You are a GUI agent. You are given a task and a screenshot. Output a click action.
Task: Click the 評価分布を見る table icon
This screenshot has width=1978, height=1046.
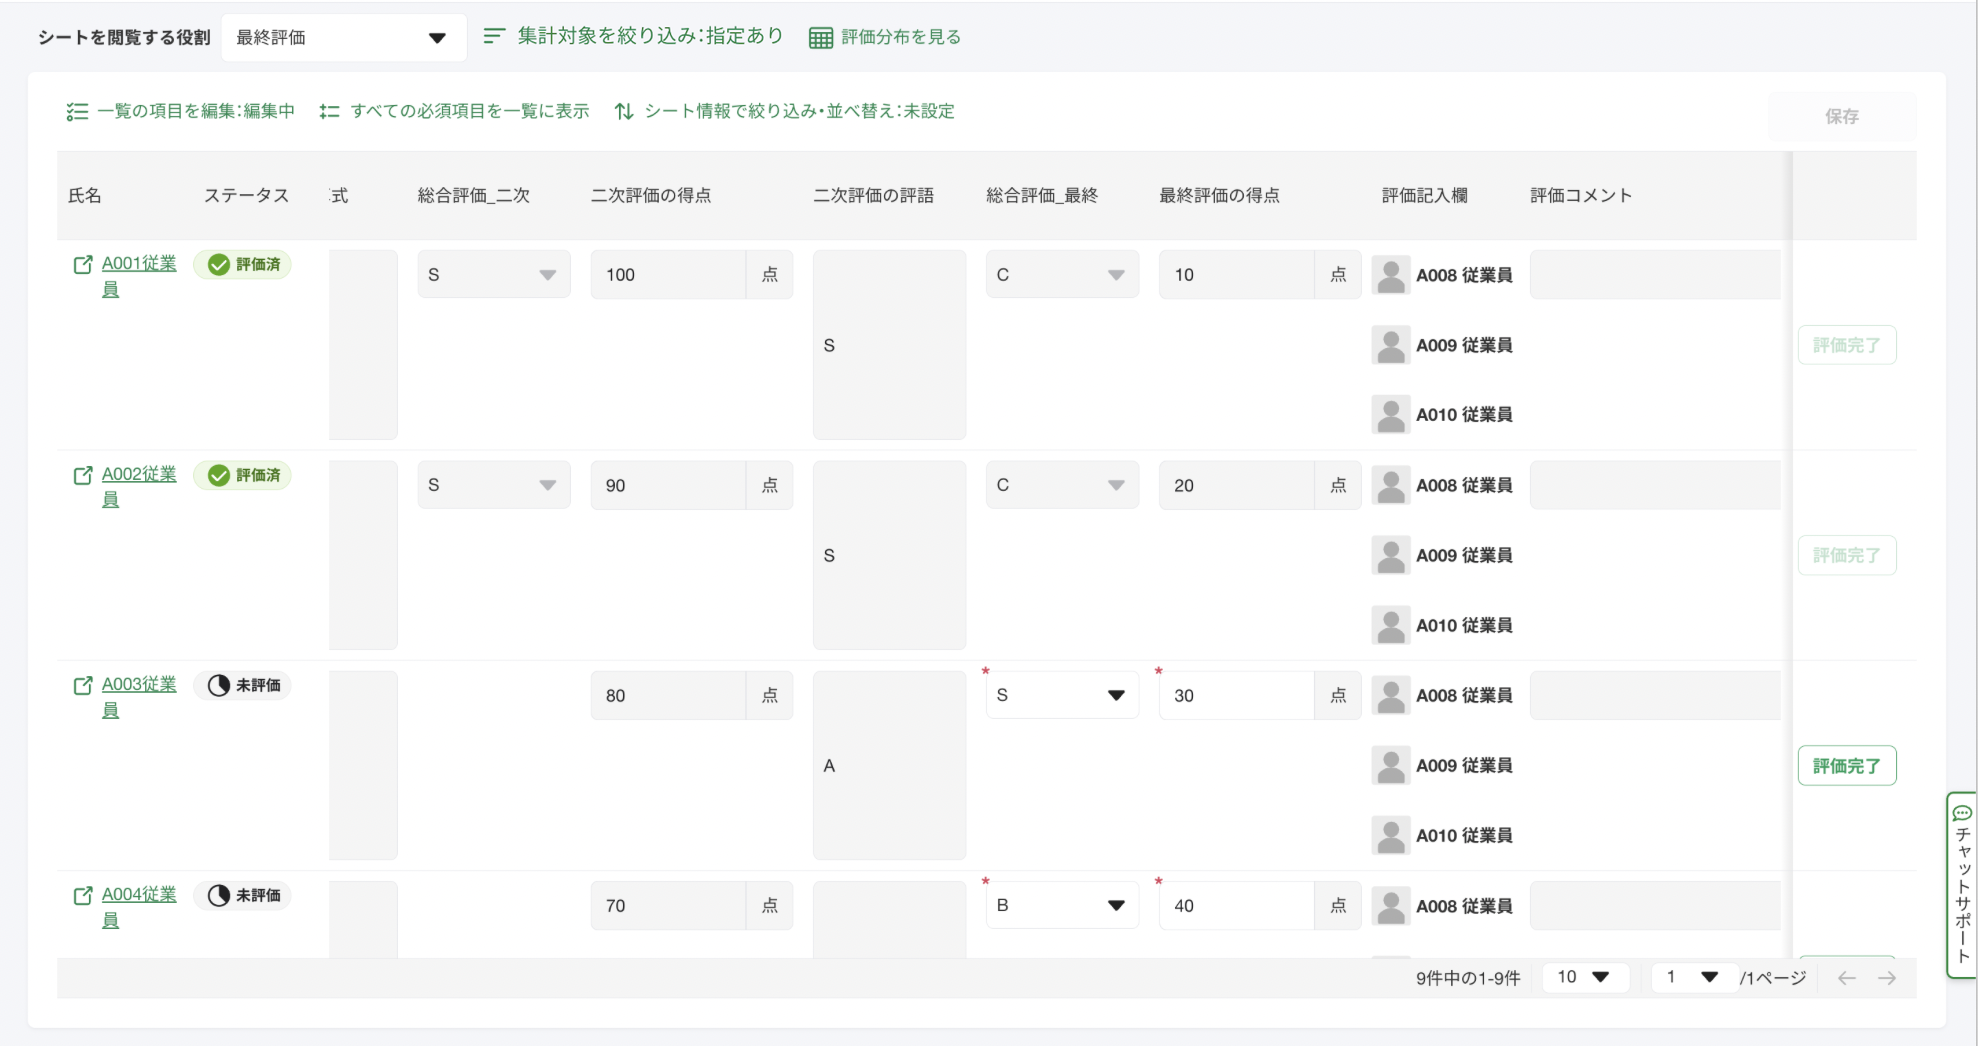(x=820, y=38)
